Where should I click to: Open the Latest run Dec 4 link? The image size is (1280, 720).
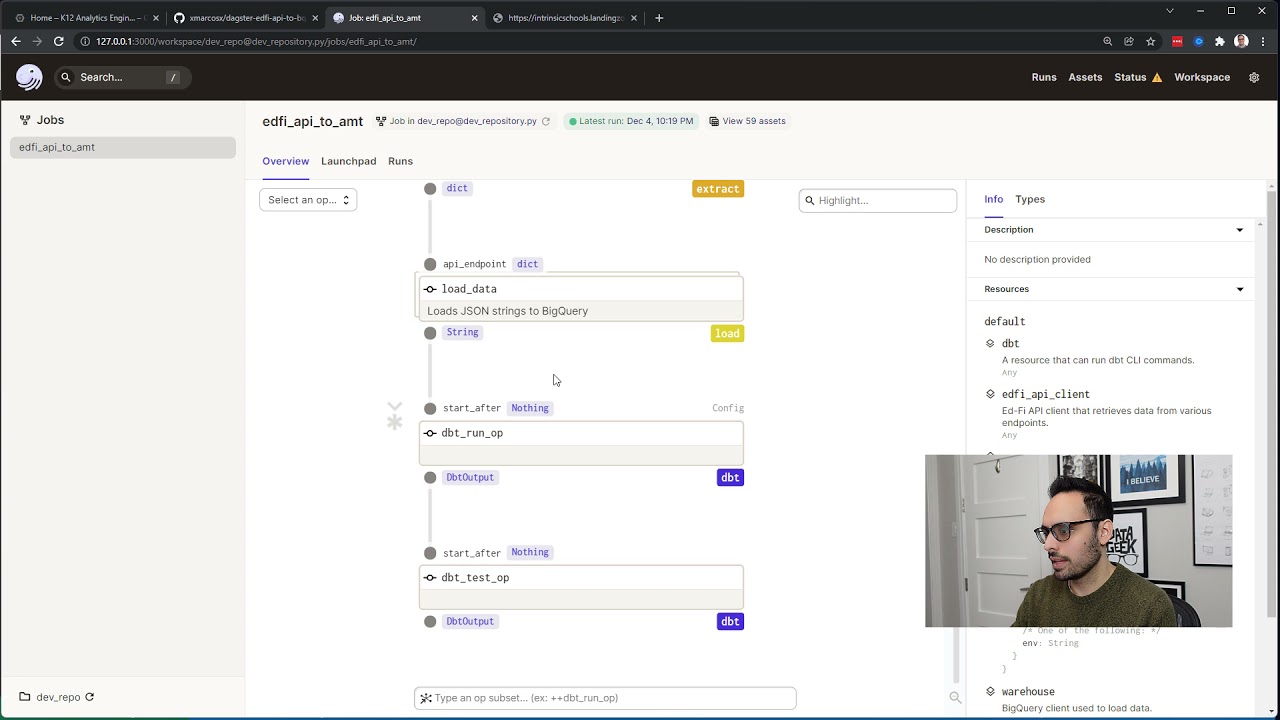click(630, 121)
